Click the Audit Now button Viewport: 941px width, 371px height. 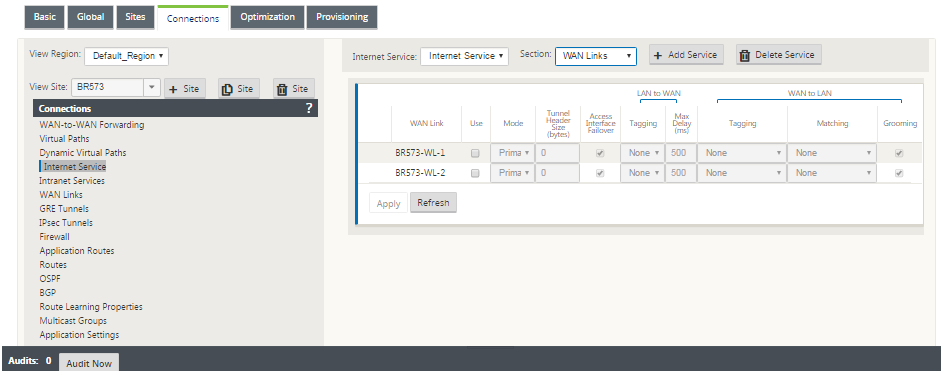[89, 363]
